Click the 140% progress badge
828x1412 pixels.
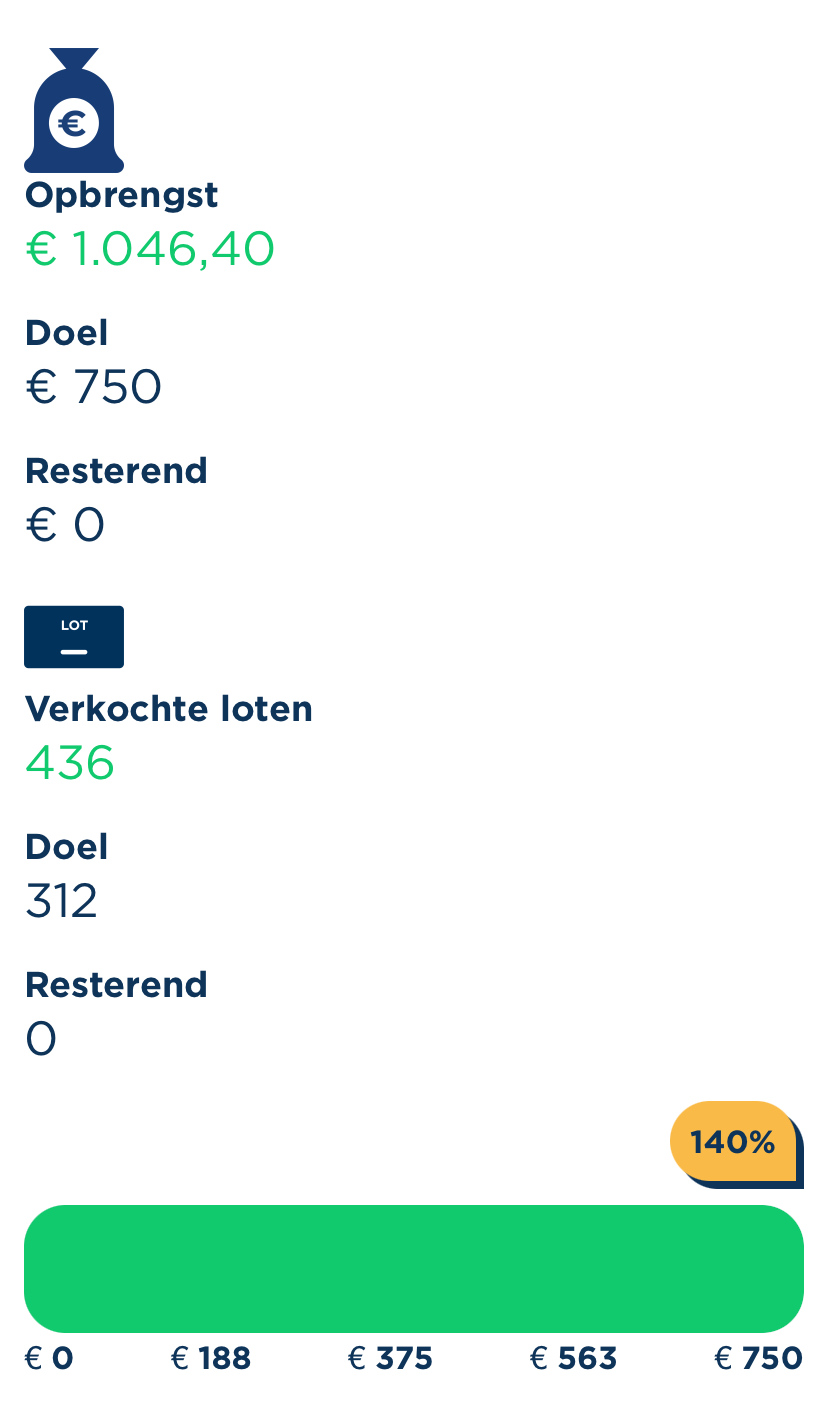pyautogui.click(x=733, y=1141)
